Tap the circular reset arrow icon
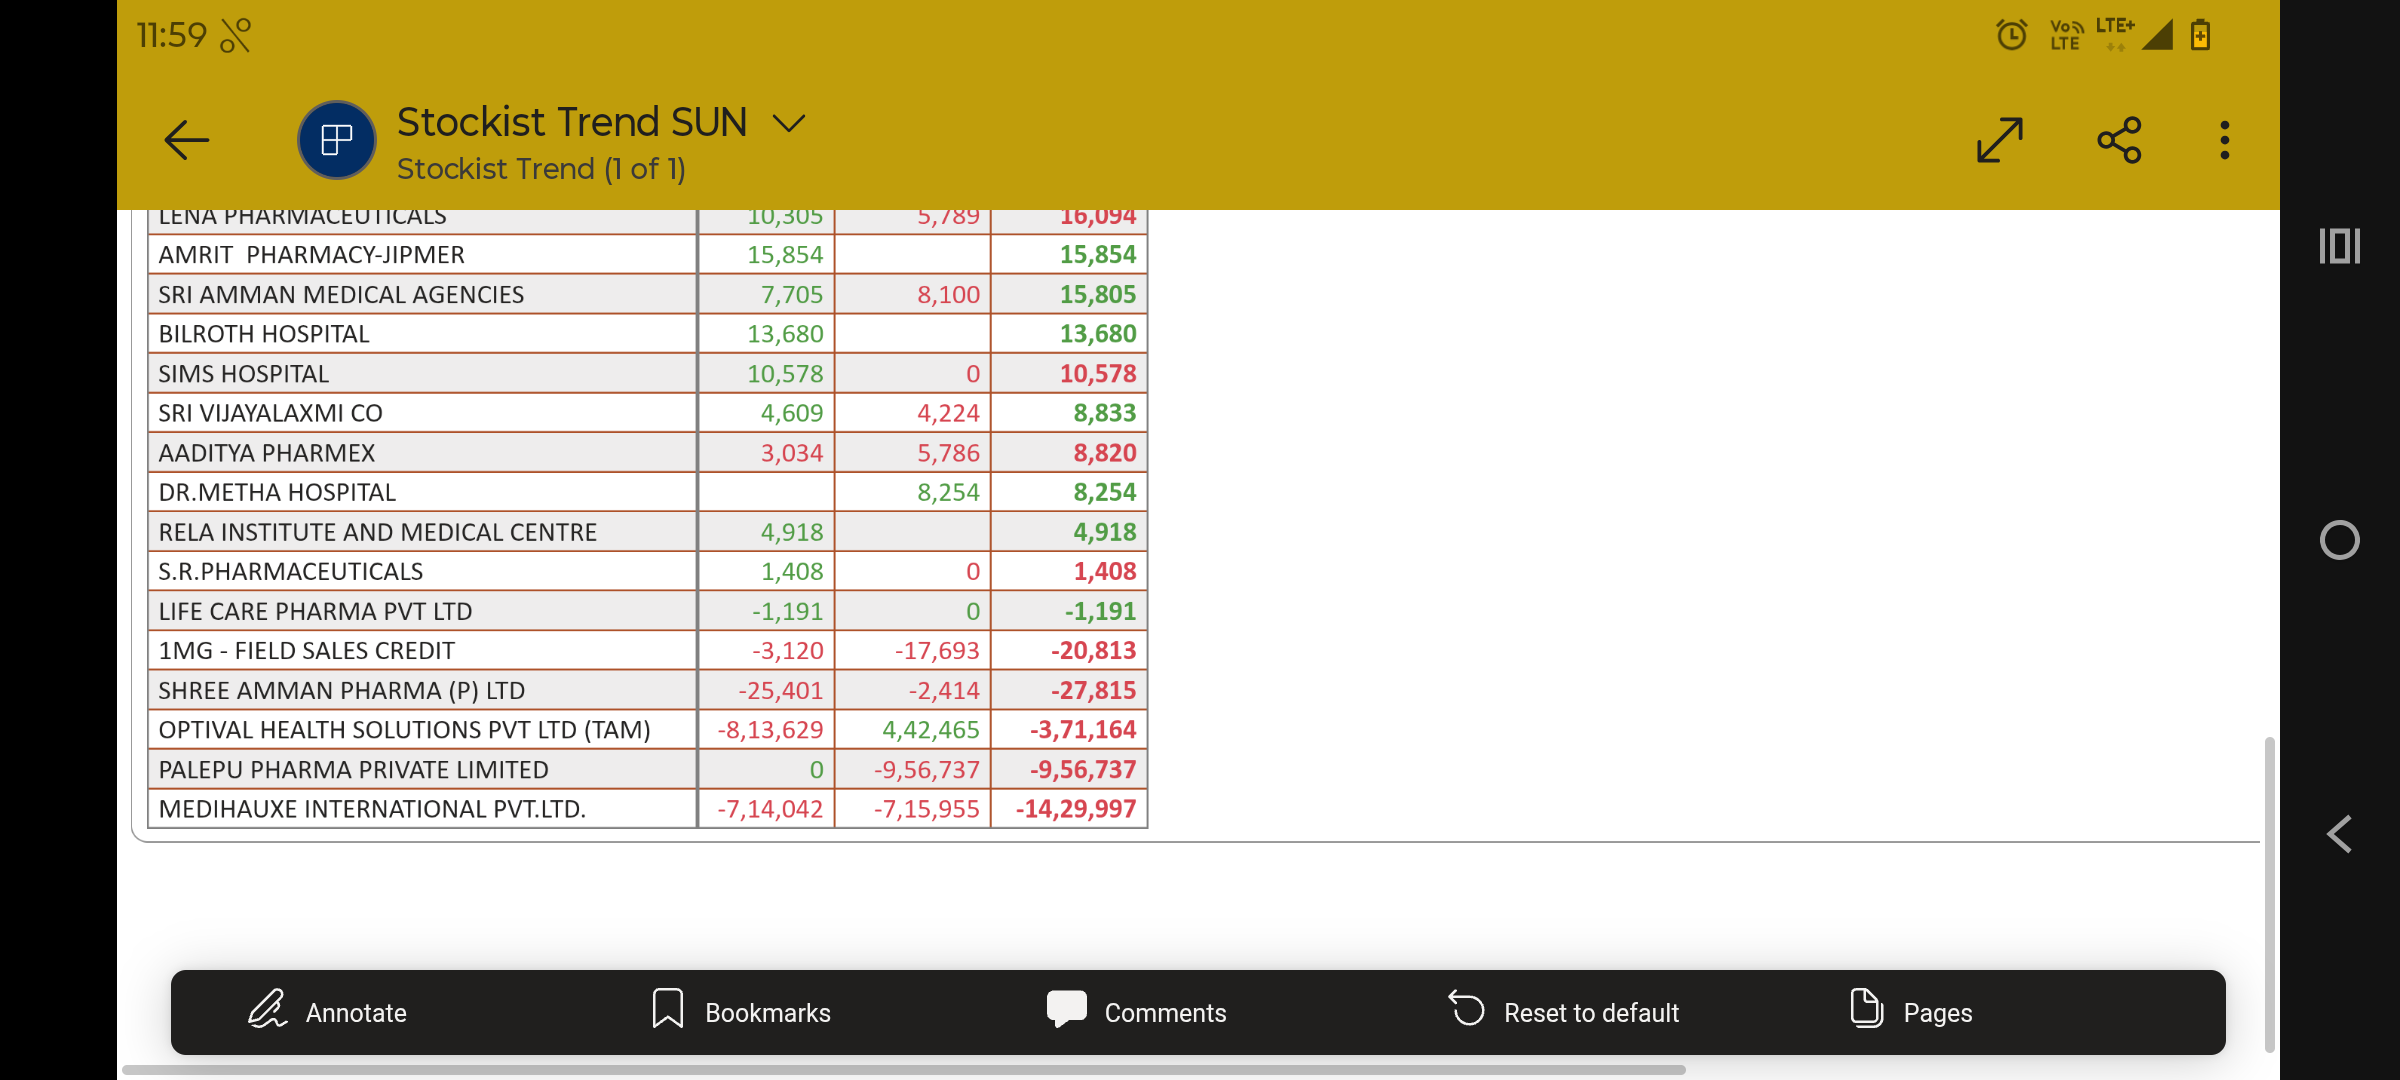The width and height of the screenshot is (2400, 1080). click(x=1467, y=1007)
